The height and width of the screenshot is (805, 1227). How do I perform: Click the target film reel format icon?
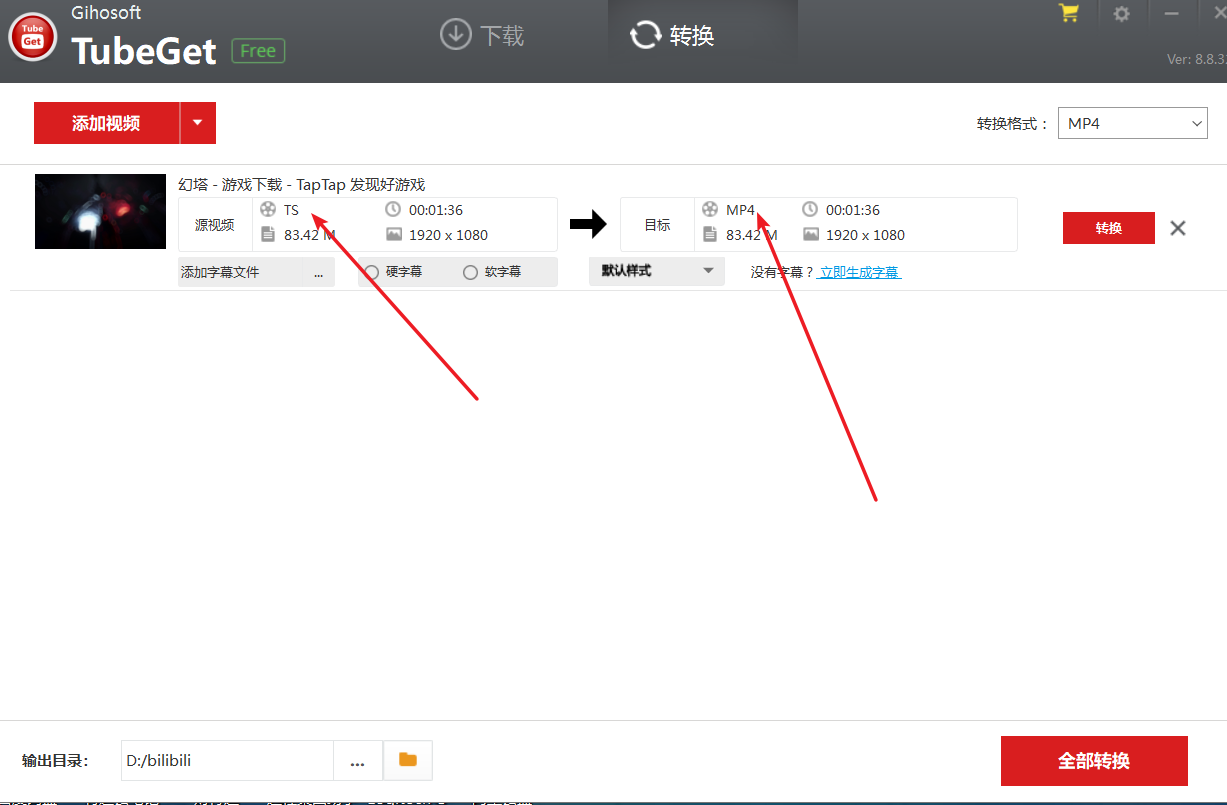[x=710, y=210]
